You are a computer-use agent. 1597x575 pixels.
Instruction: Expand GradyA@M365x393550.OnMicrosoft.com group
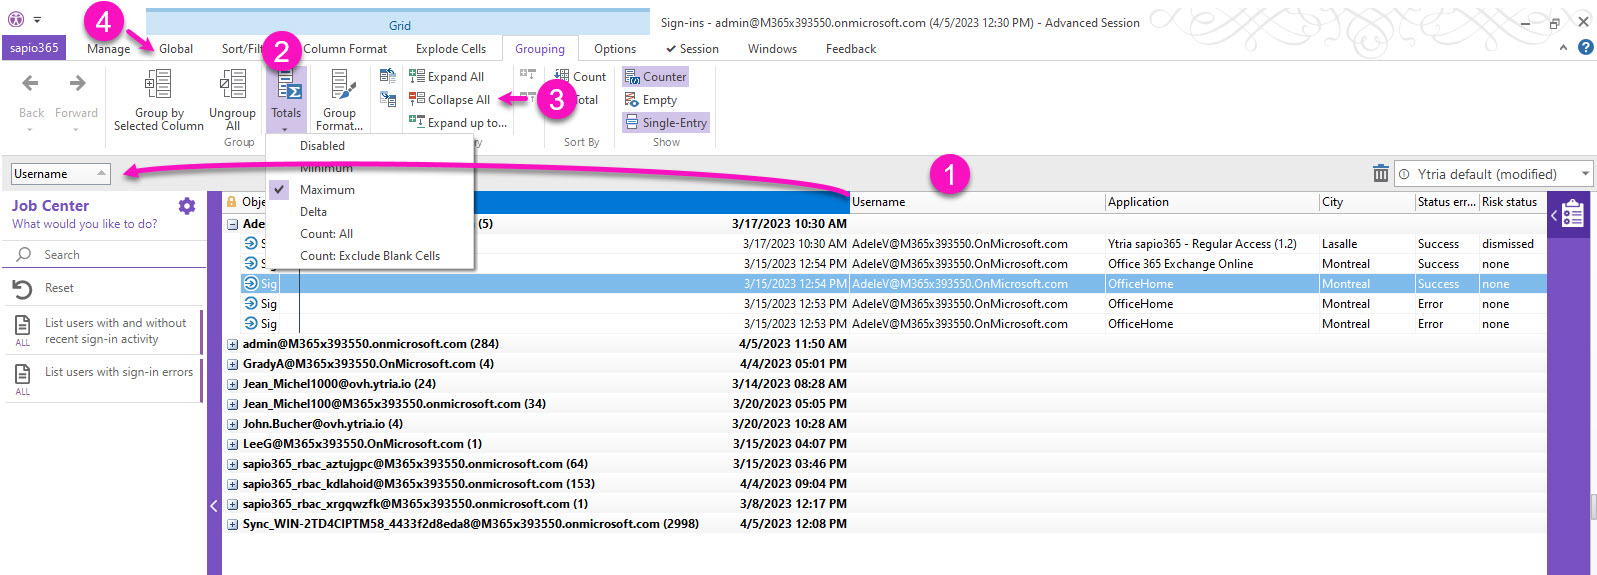click(x=233, y=364)
